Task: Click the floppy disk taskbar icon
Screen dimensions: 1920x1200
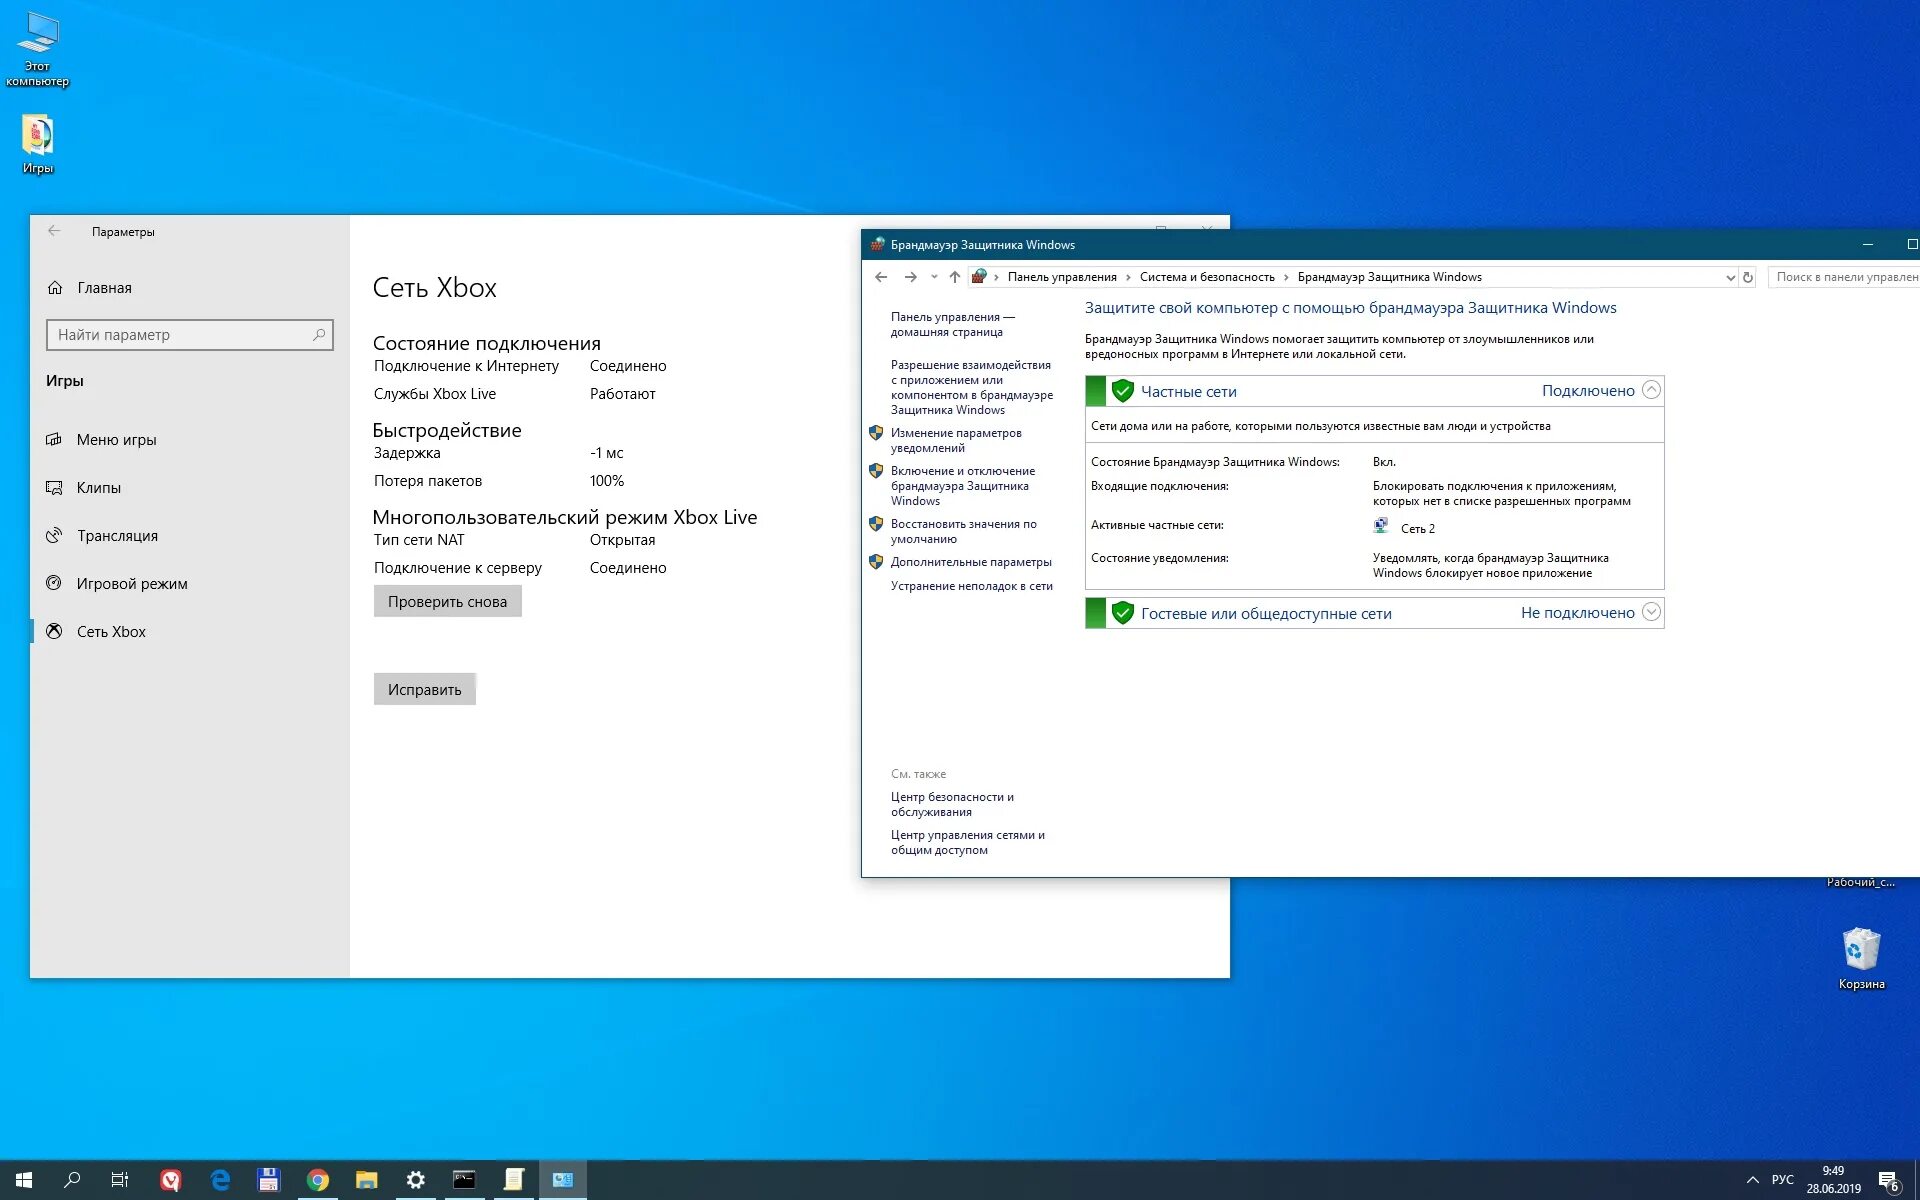Action: pyautogui.click(x=268, y=1180)
